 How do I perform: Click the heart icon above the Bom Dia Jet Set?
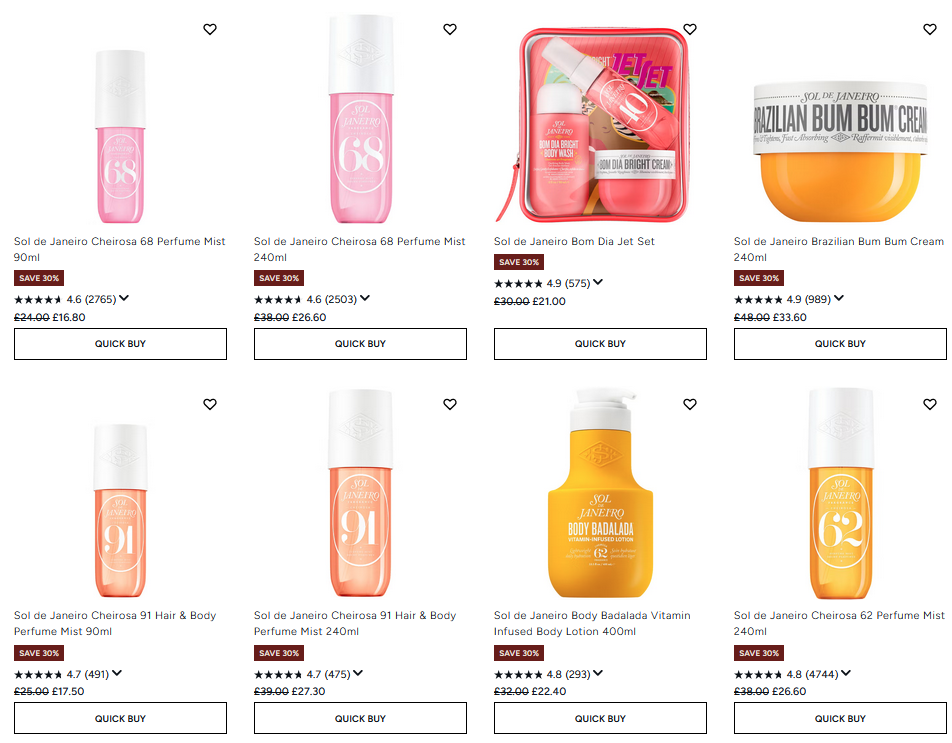(x=689, y=29)
